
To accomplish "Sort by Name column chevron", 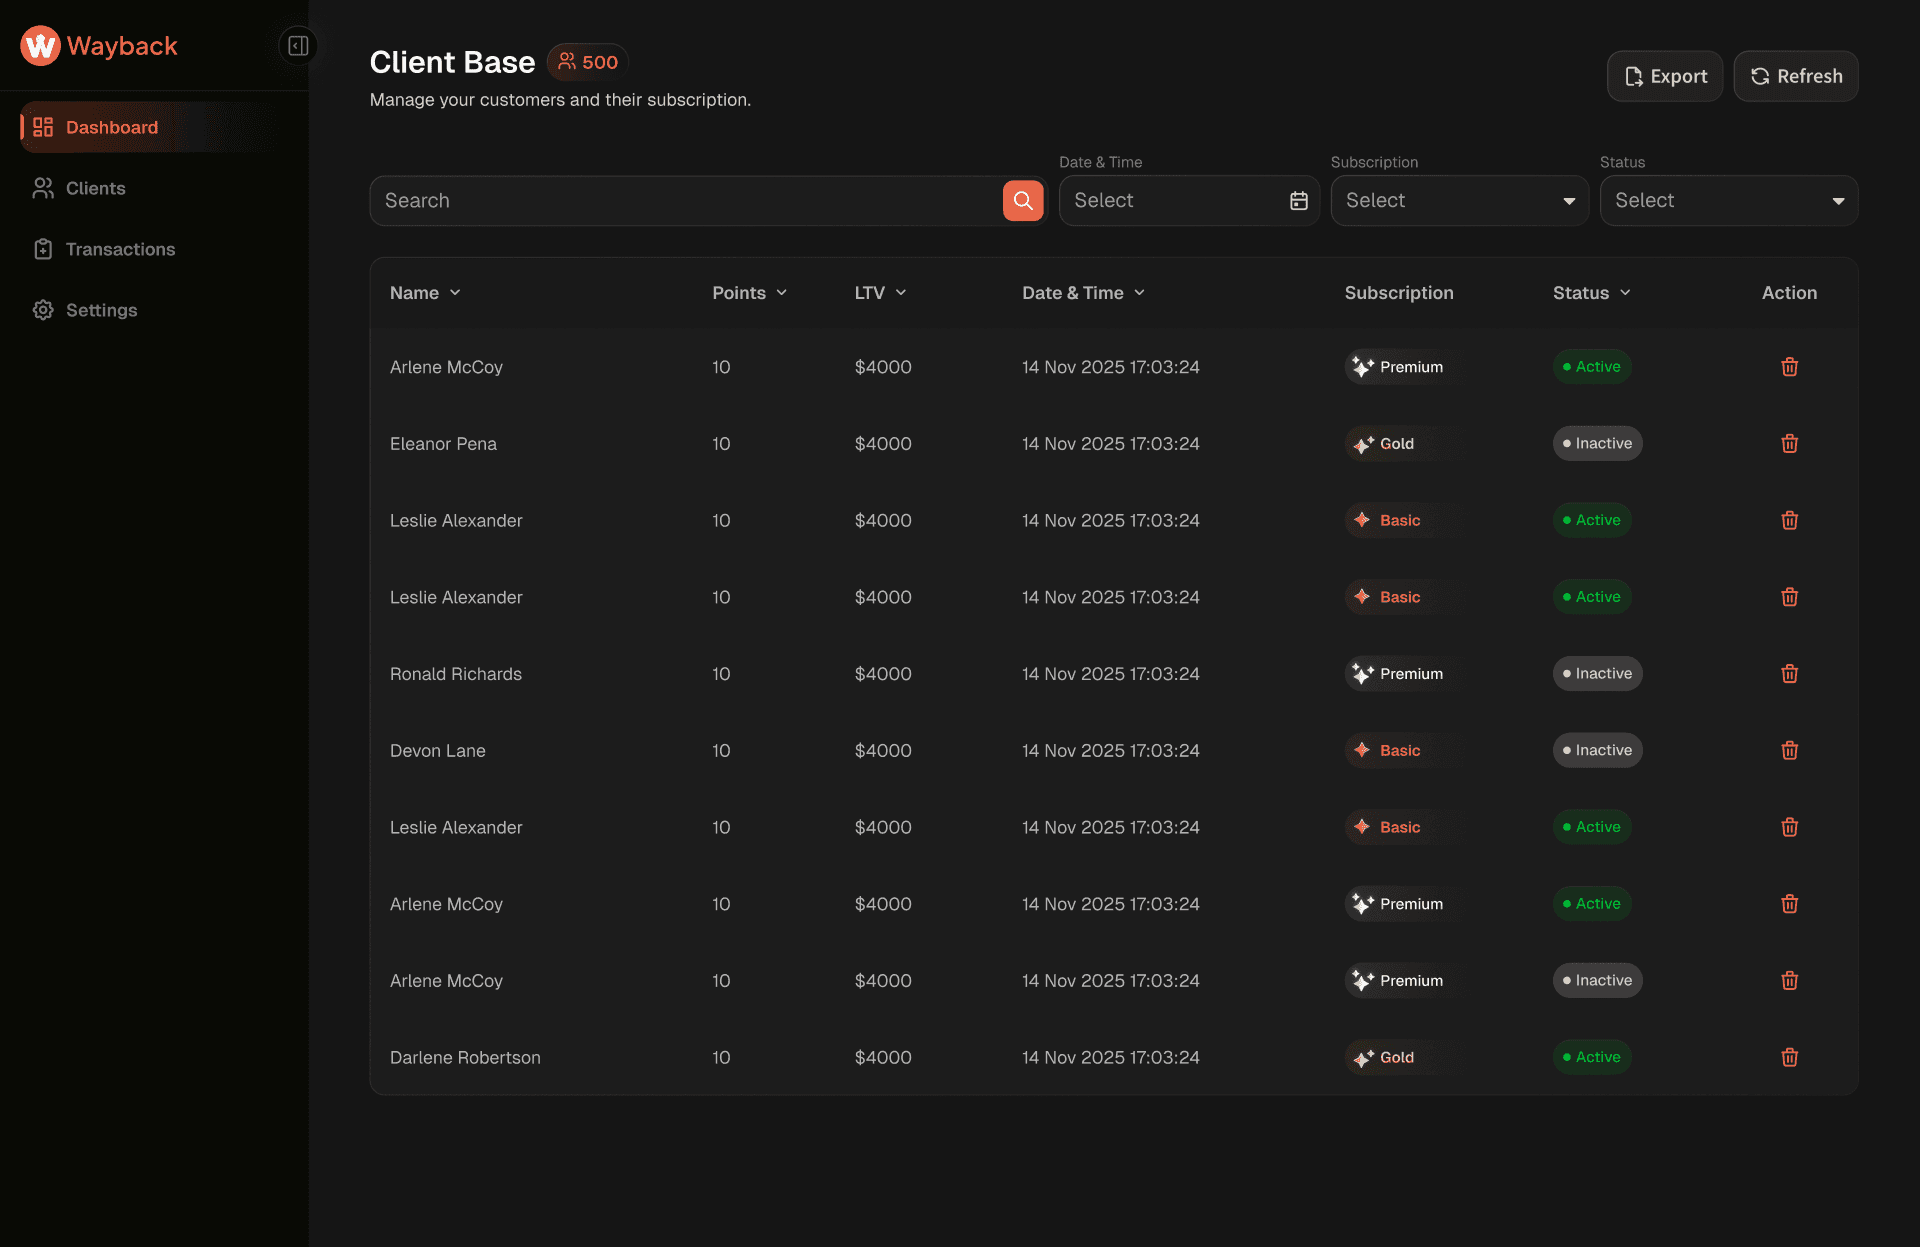I will 455,293.
